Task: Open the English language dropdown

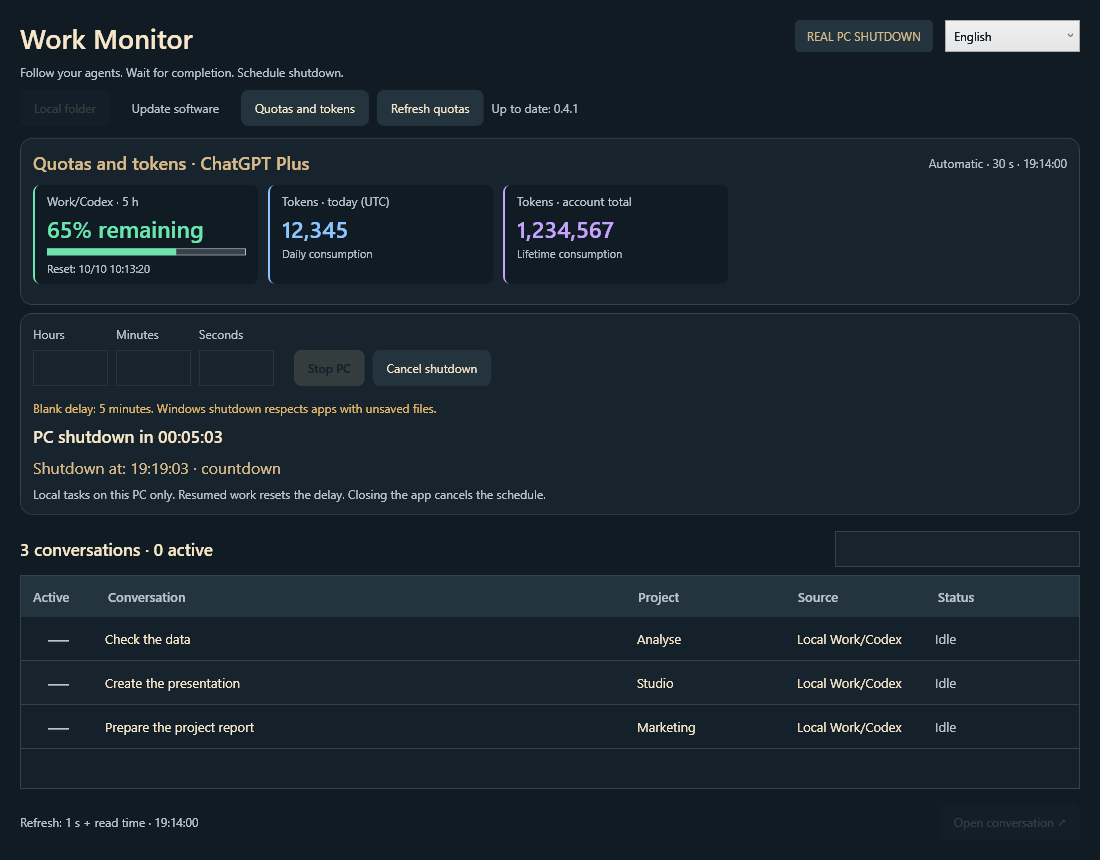Action: [x=1012, y=36]
